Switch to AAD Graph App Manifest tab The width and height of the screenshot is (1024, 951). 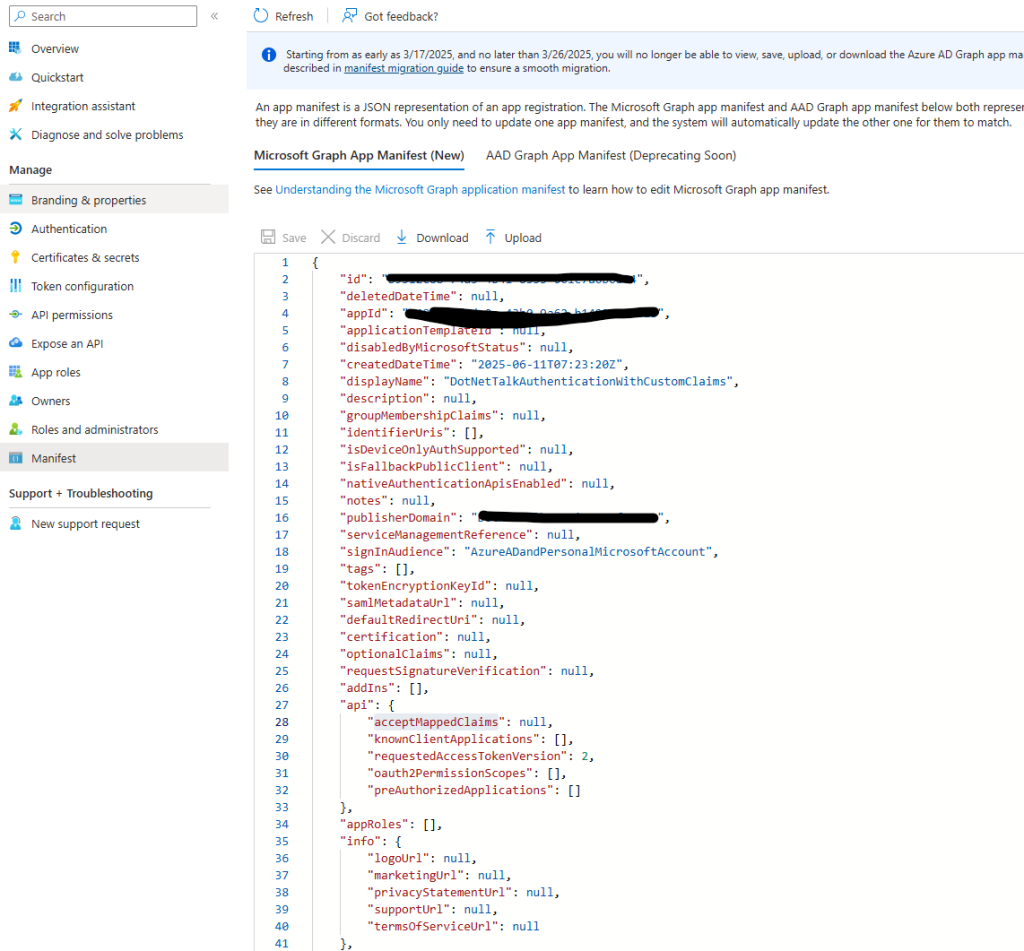(611, 155)
